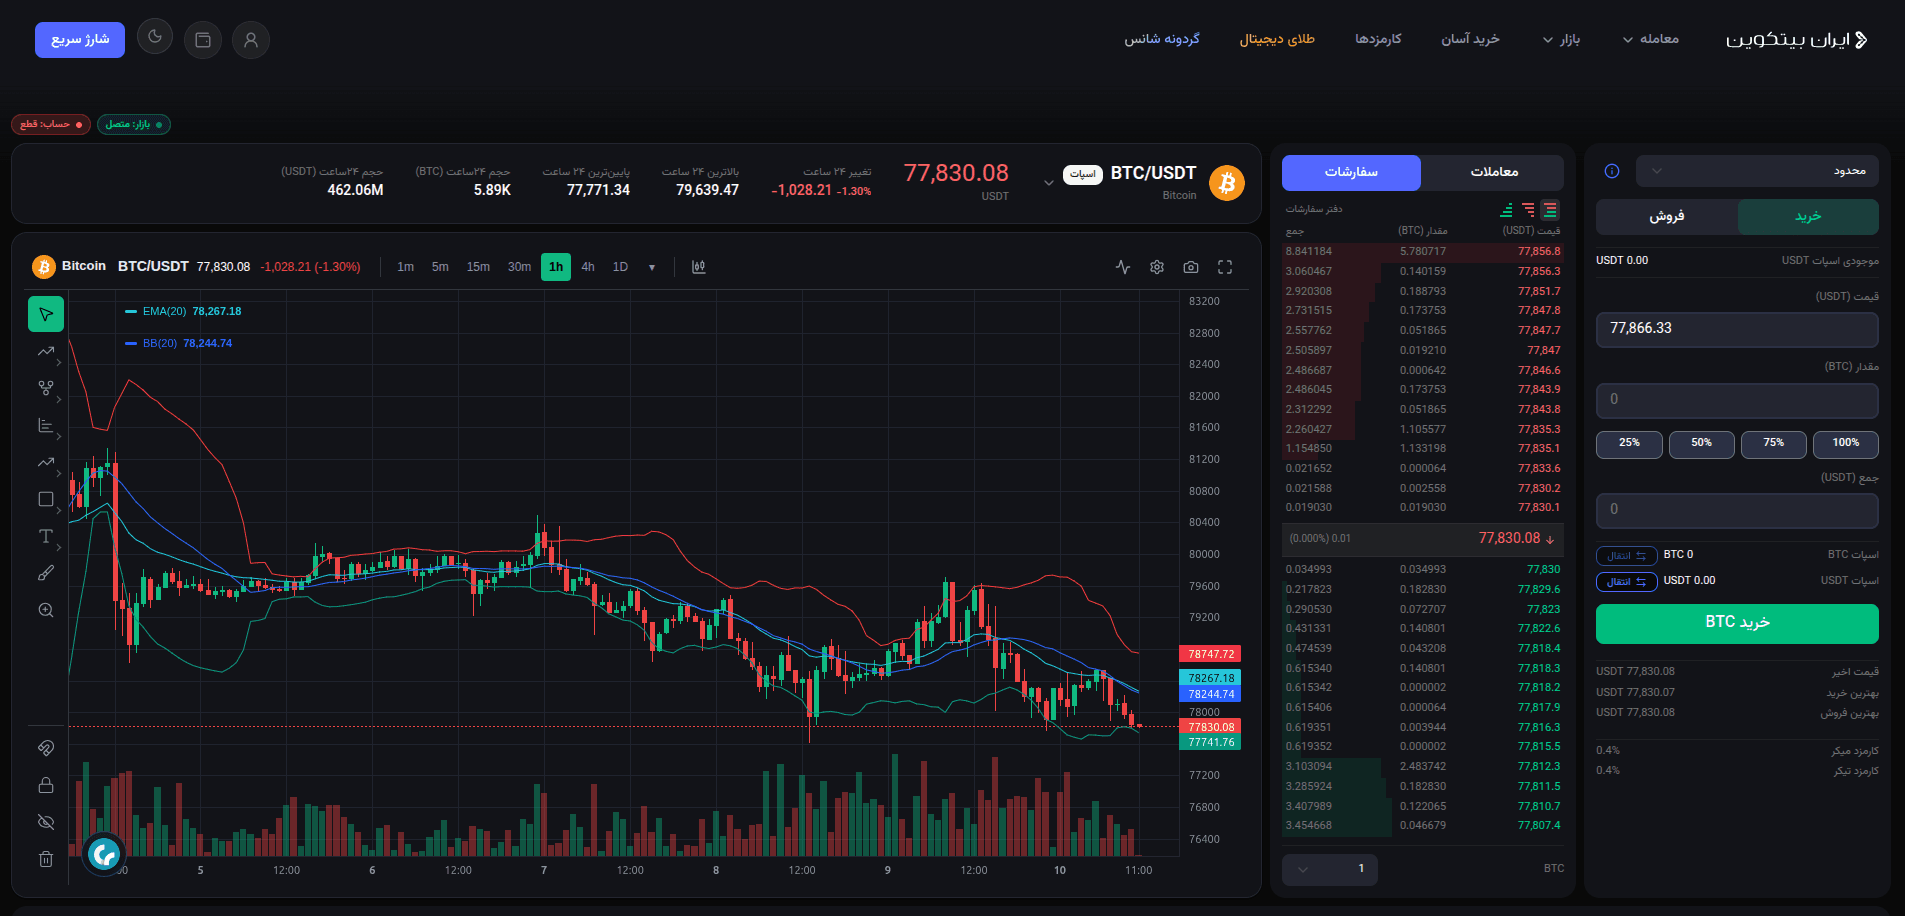1905x916 pixels.
Task: Open the round teal chat widget
Action: click(x=104, y=854)
